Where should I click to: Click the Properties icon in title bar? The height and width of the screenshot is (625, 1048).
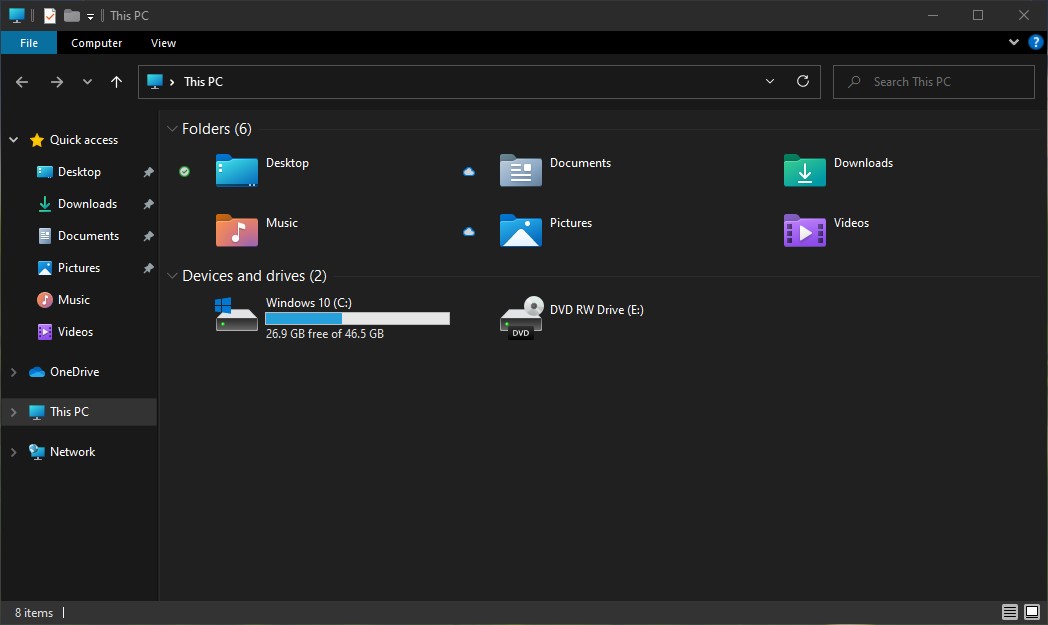(x=49, y=15)
